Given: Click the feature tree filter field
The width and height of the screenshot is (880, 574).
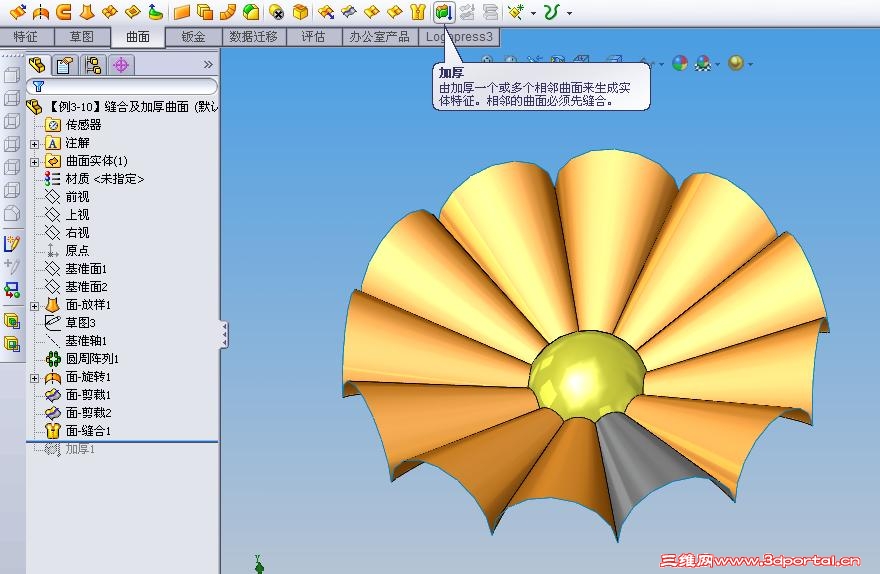Looking at the screenshot, I should pyautogui.click(x=122, y=86).
